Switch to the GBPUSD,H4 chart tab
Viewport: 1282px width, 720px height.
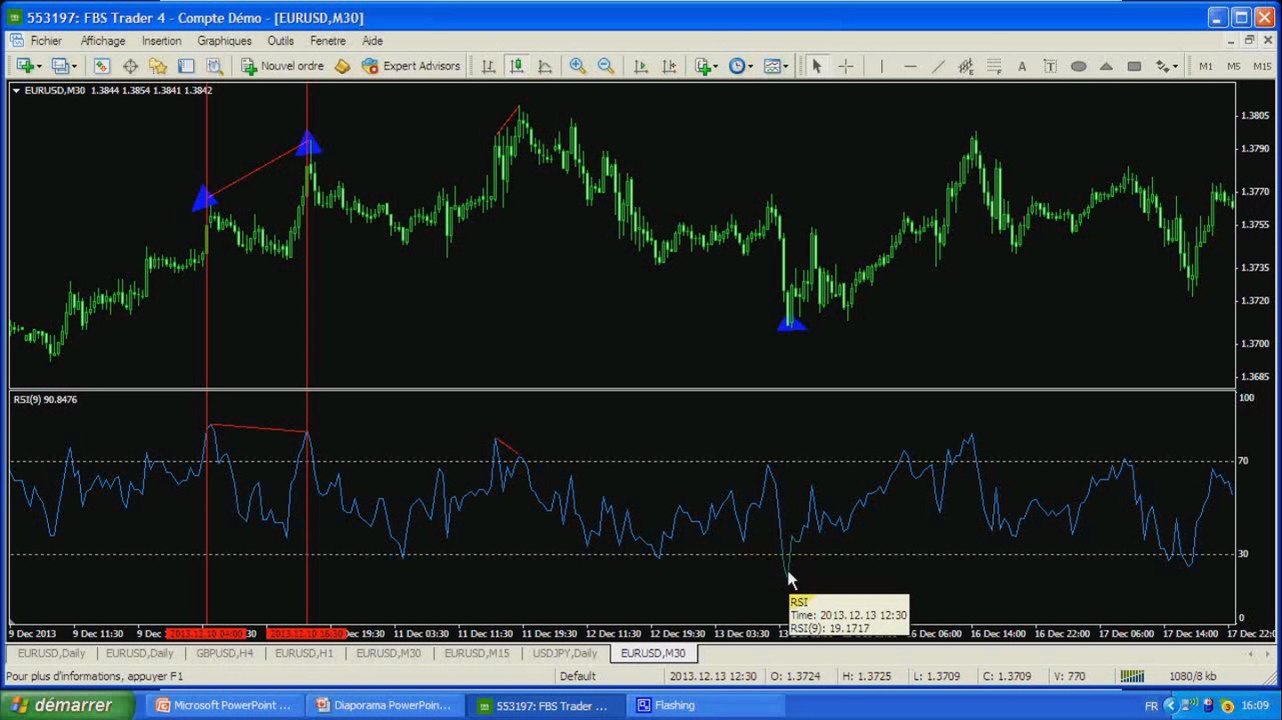(x=224, y=653)
